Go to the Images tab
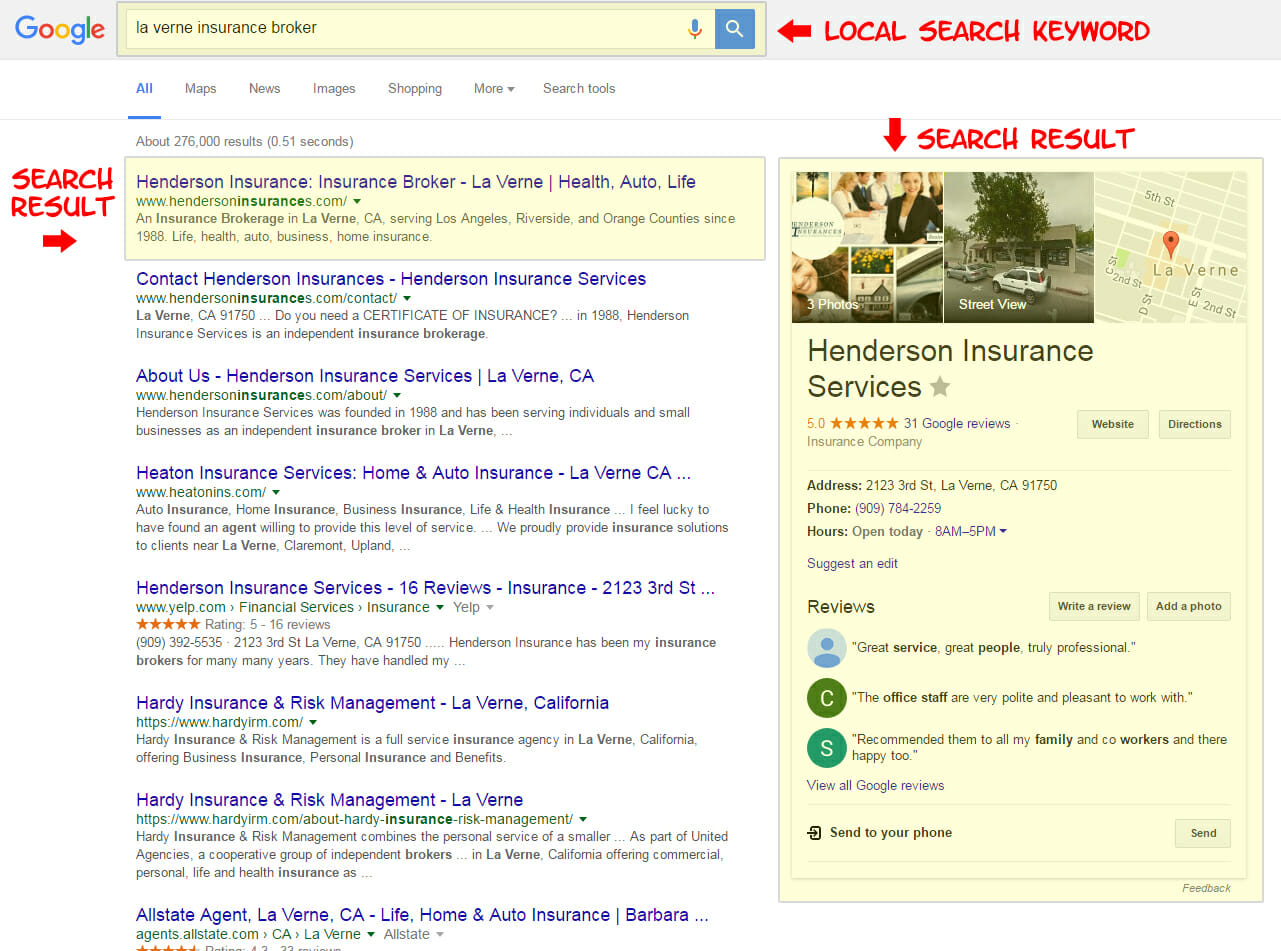This screenshot has height=951, width=1281. [x=334, y=88]
